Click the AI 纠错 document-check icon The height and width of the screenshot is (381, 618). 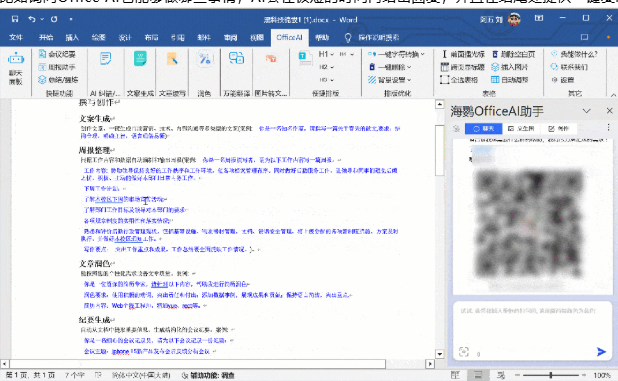coord(106,59)
